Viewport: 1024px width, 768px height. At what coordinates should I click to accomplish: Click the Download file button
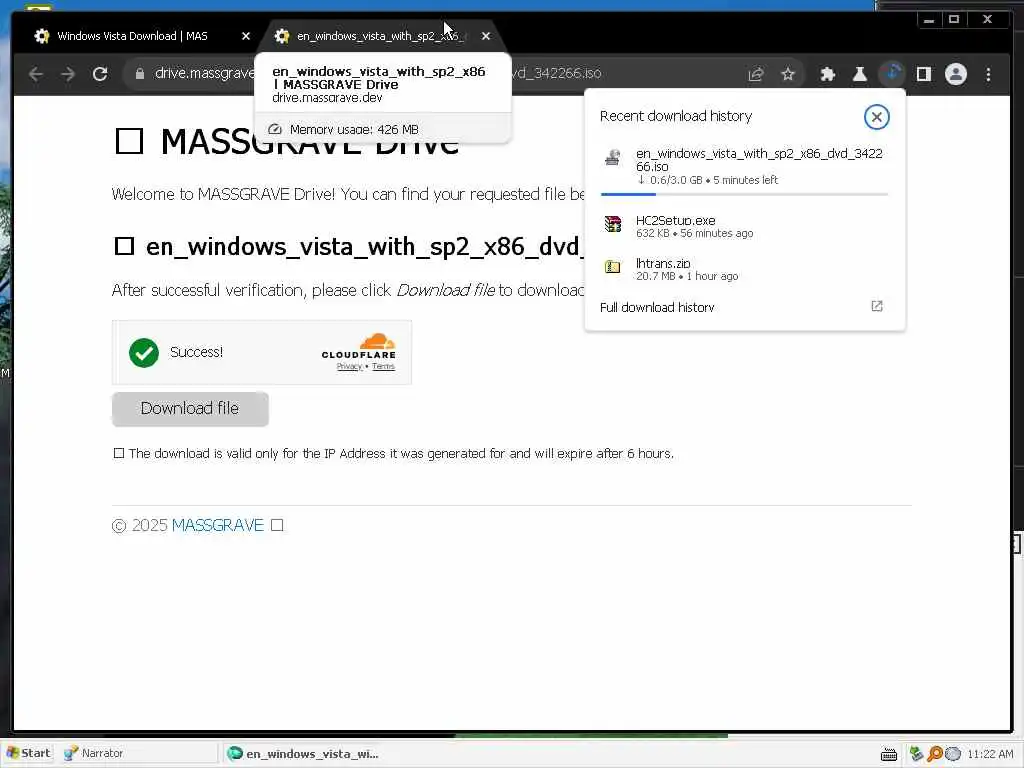pyautogui.click(x=190, y=409)
